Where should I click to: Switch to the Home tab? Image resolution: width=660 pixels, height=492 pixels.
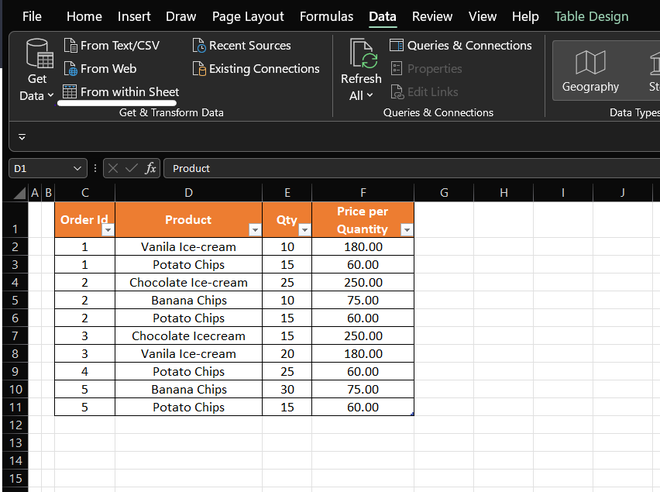84,16
